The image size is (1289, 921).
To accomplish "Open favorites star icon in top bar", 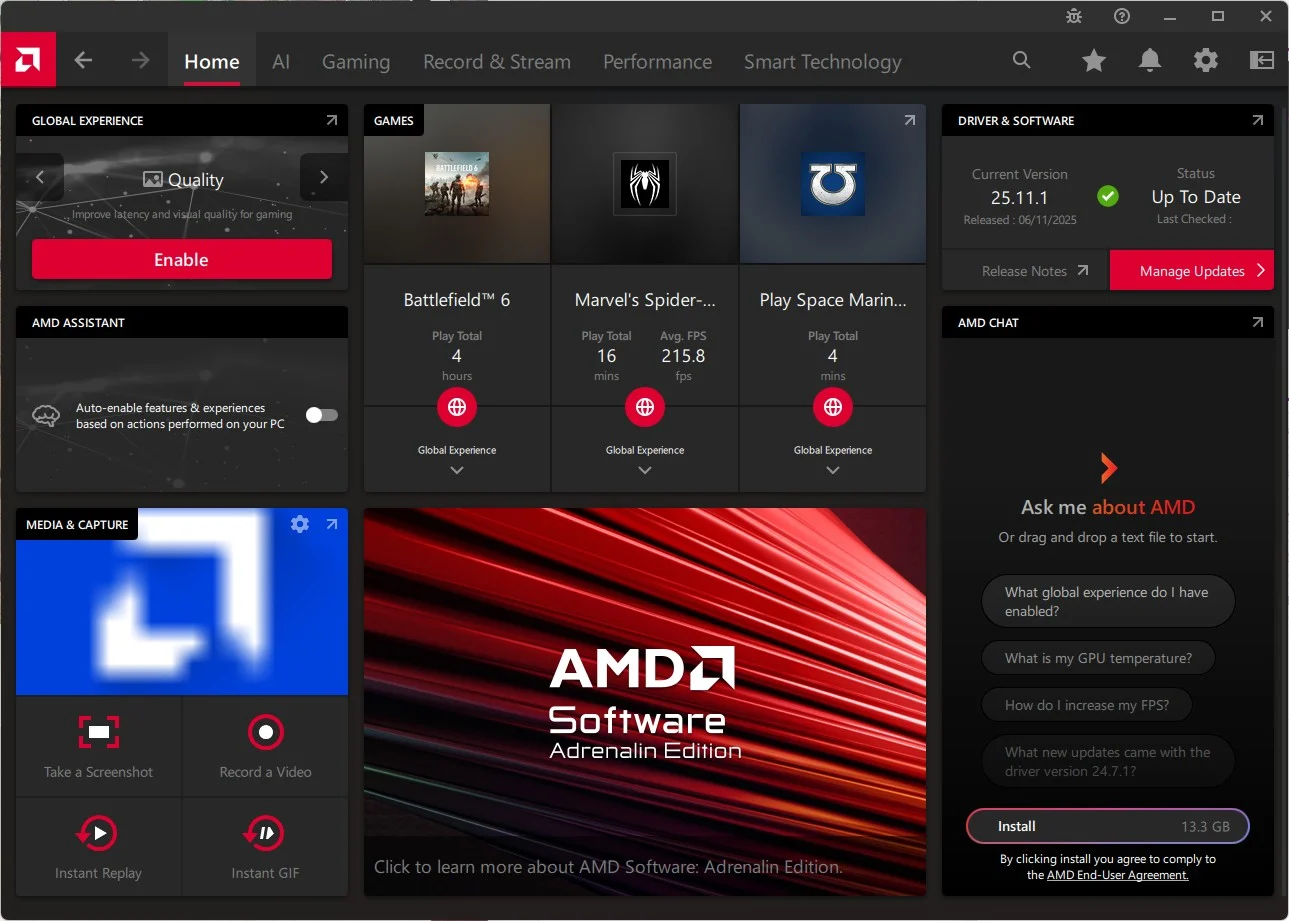I will click(x=1094, y=61).
